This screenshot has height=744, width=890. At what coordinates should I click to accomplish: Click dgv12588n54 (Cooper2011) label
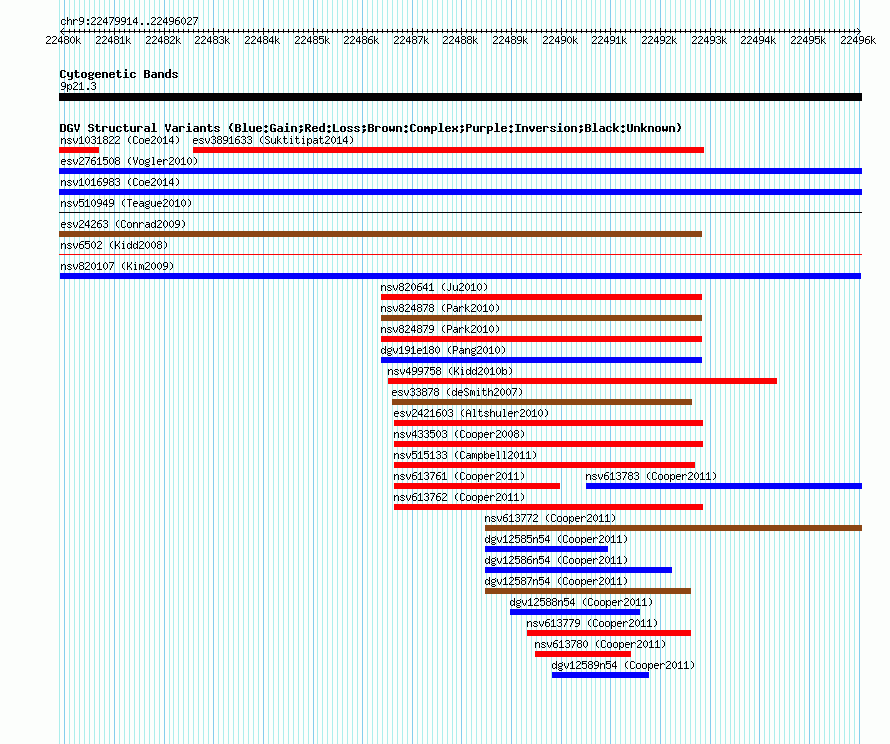(581, 602)
